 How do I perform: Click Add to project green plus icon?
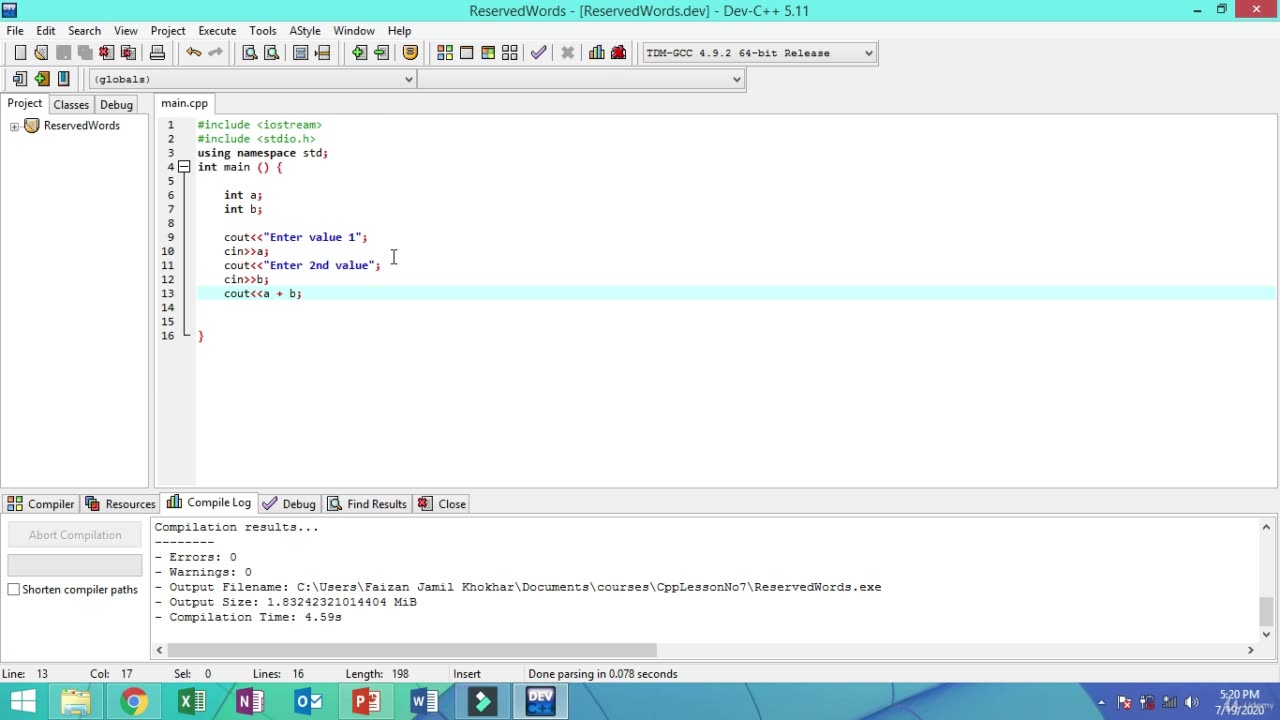359,53
